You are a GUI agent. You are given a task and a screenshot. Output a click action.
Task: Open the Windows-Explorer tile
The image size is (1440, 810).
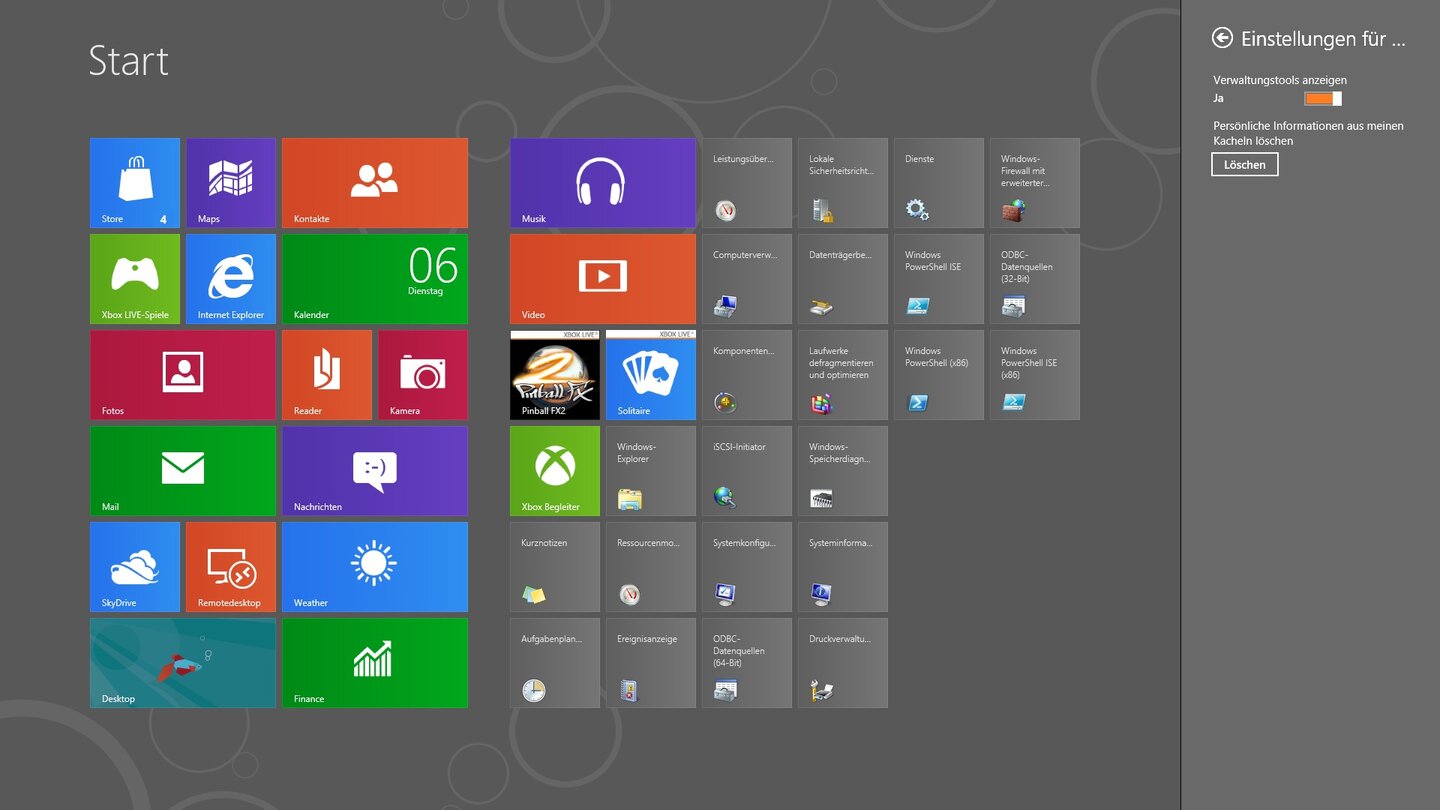(x=651, y=471)
